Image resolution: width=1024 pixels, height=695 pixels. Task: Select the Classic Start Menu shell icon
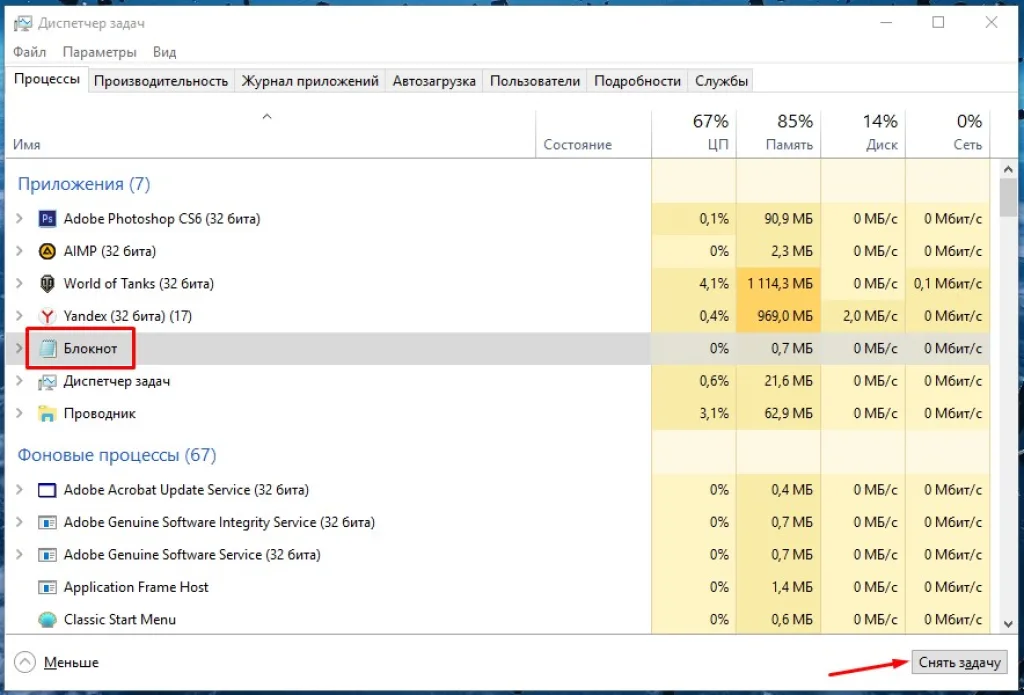click(x=47, y=619)
